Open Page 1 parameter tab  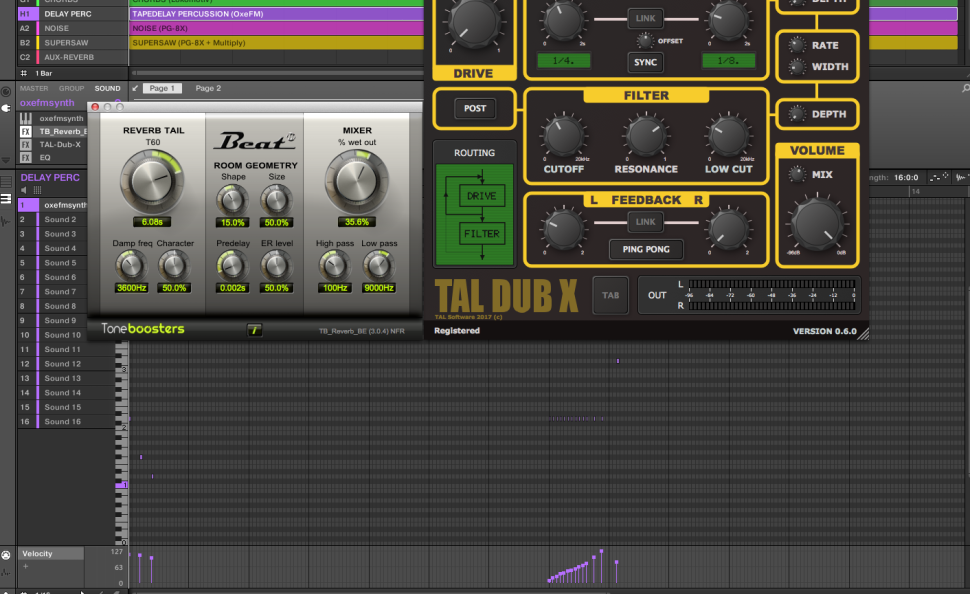point(162,88)
